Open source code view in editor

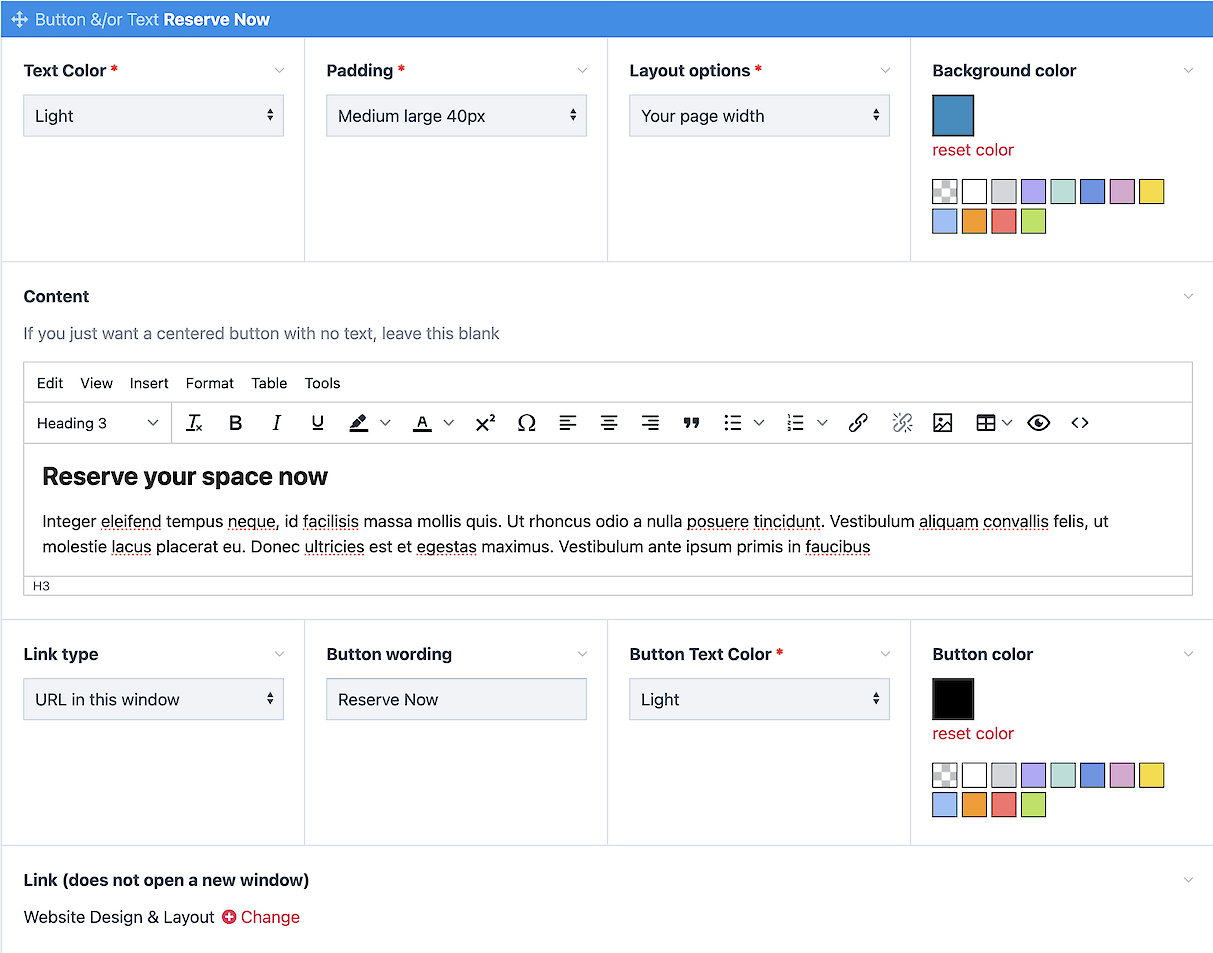click(x=1080, y=423)
